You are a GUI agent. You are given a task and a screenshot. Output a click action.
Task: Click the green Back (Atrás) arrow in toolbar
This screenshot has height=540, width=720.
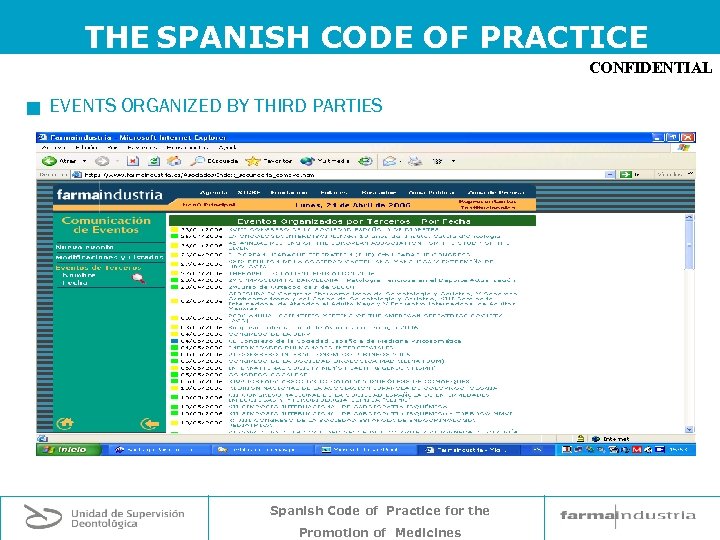click(49, 161)
